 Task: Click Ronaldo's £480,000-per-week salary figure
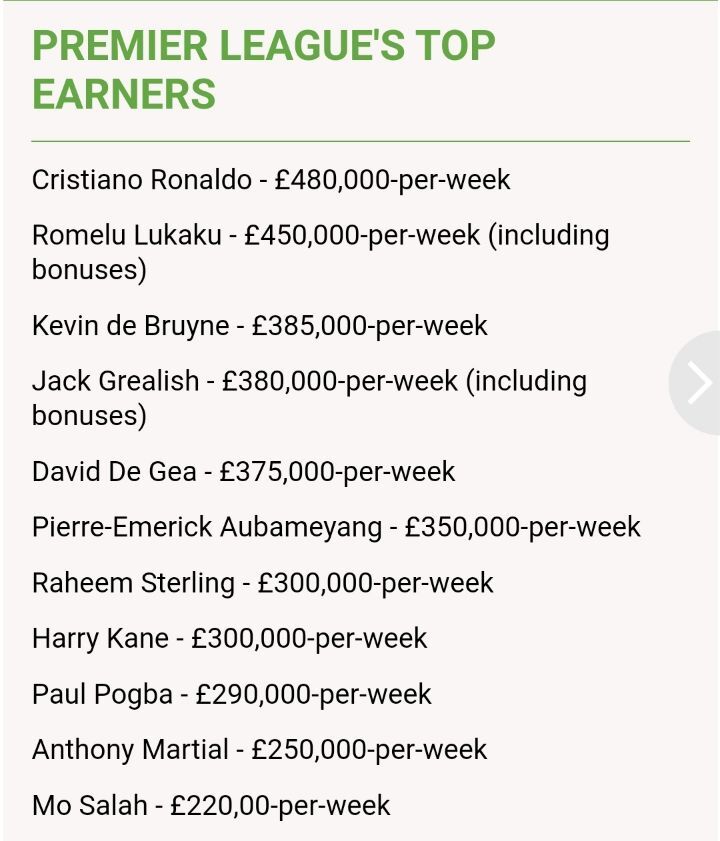tap(393, 180)
